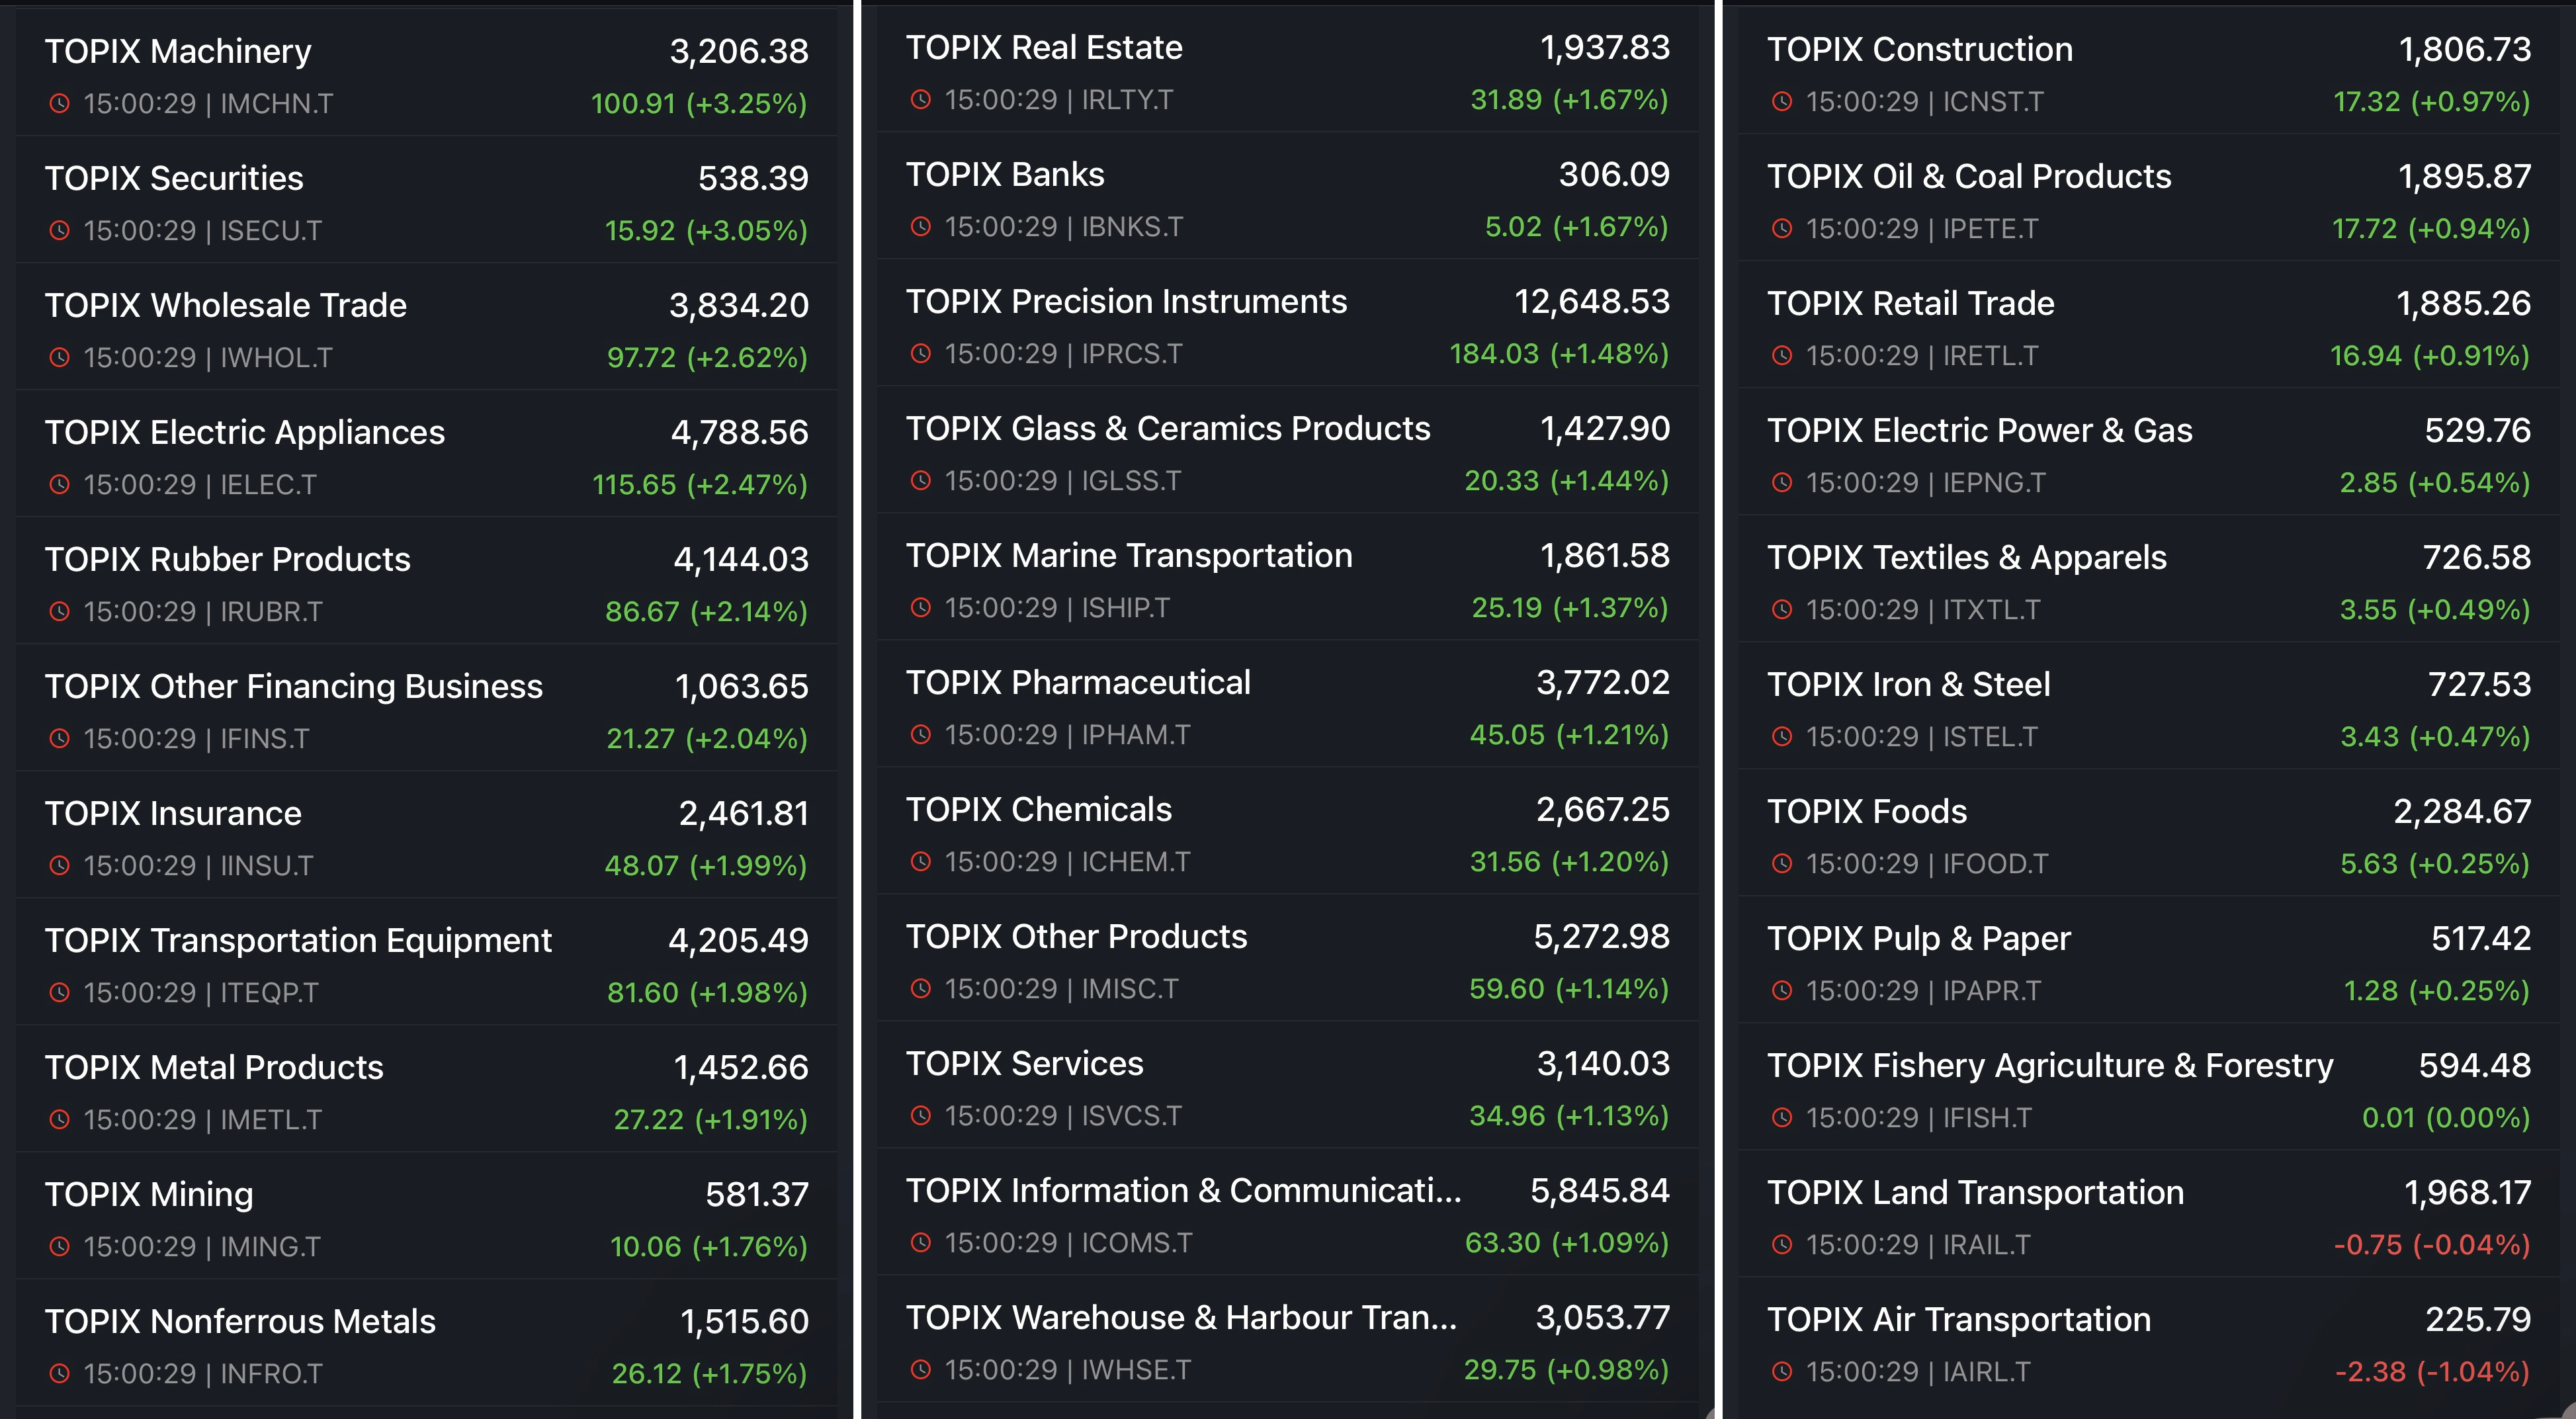
Task: Click the clock icon beside IGLSS.T
Action: tap(921, 480)
